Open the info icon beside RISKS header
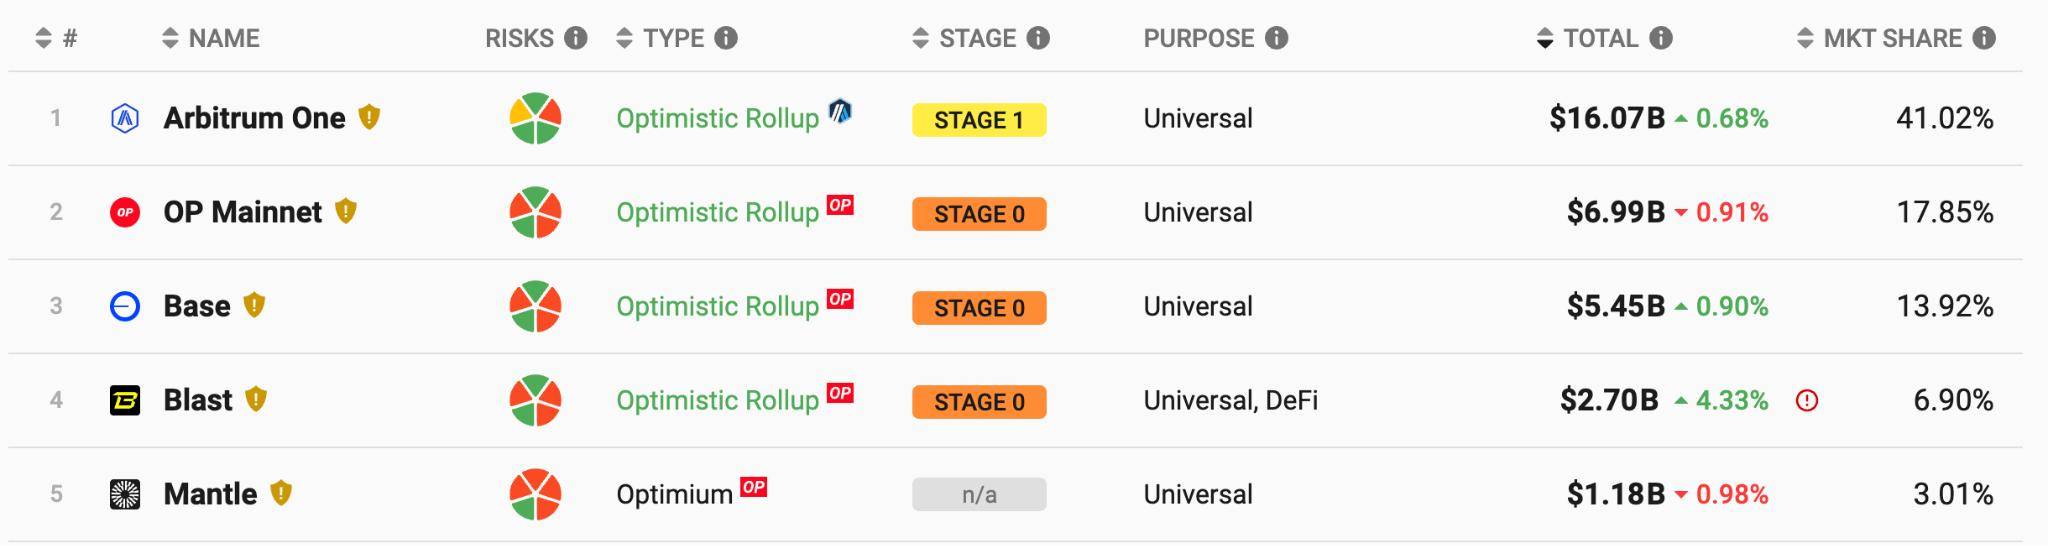The height and width of the screenshot is (546, 2048). click(x=575, y=38)
